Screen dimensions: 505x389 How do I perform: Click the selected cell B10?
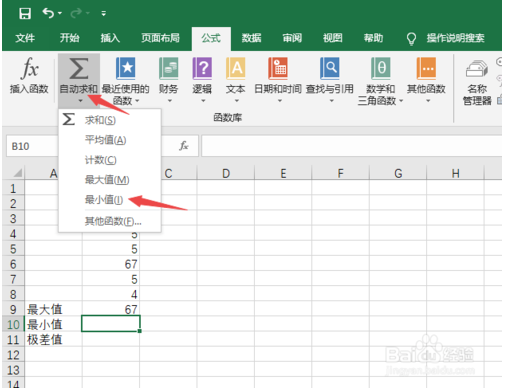coord(111,324)
